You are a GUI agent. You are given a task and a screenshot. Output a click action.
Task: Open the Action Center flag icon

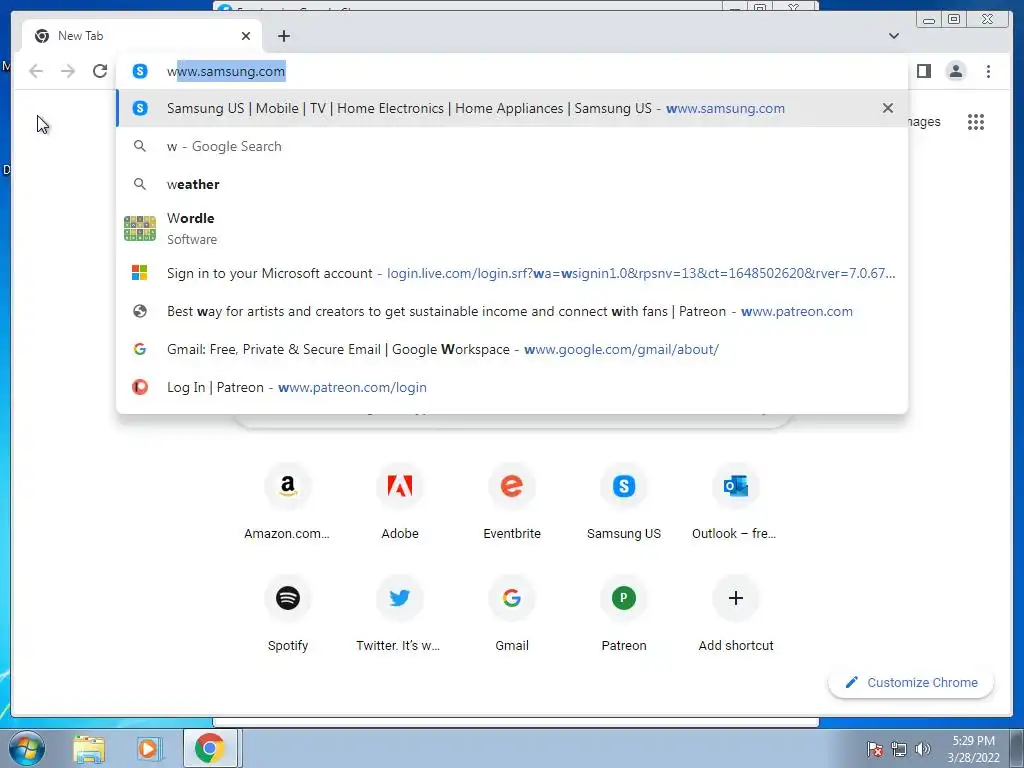[x=875, y=749]
